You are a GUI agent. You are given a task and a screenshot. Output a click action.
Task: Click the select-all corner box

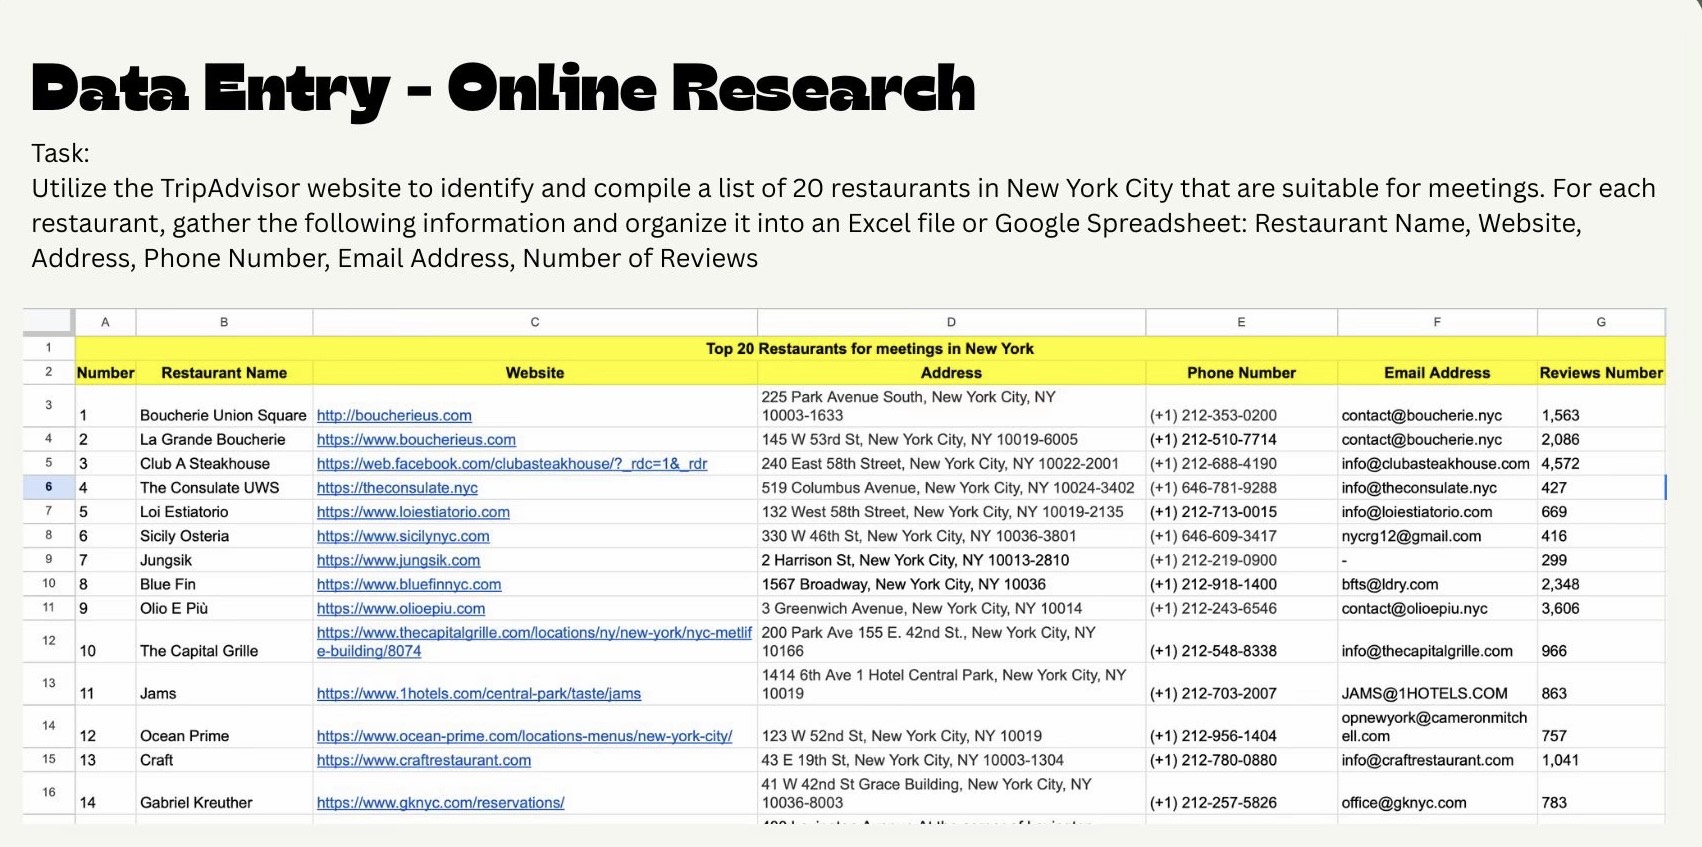pyautogui.click(x=49, y=322)
